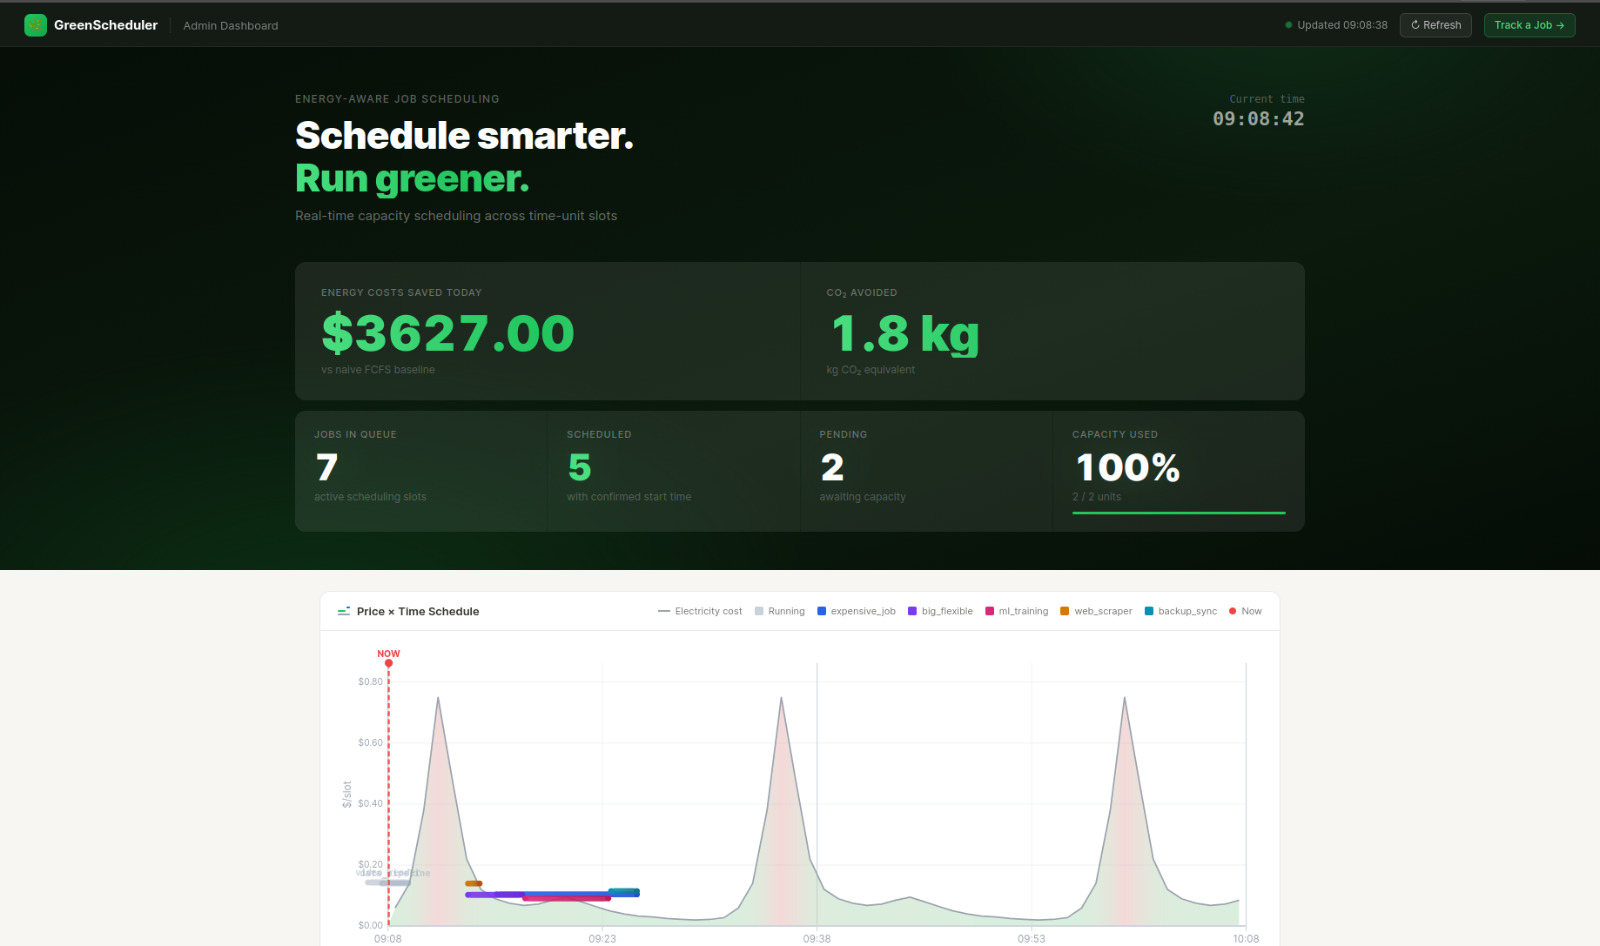This screenshot has height=946, width=1600.
Task: Click the 09:23 time axis label
Action: 602,939
